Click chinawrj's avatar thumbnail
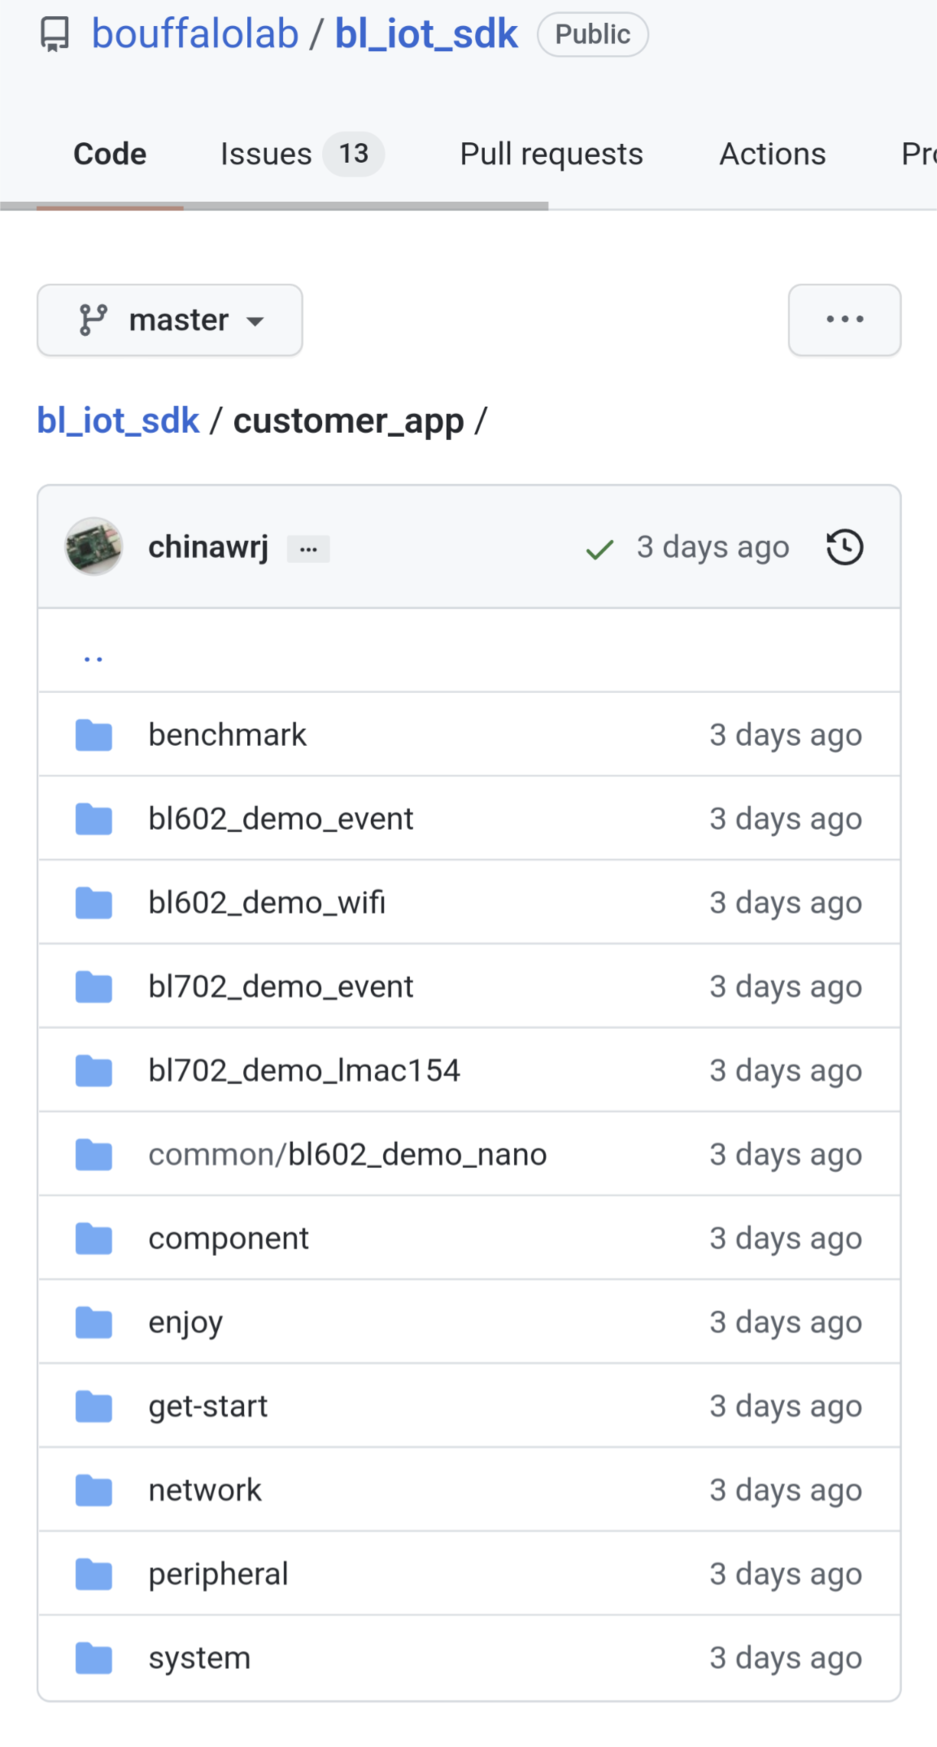Viewport: 937px width, 1747px height. click(x=94, y=547)
